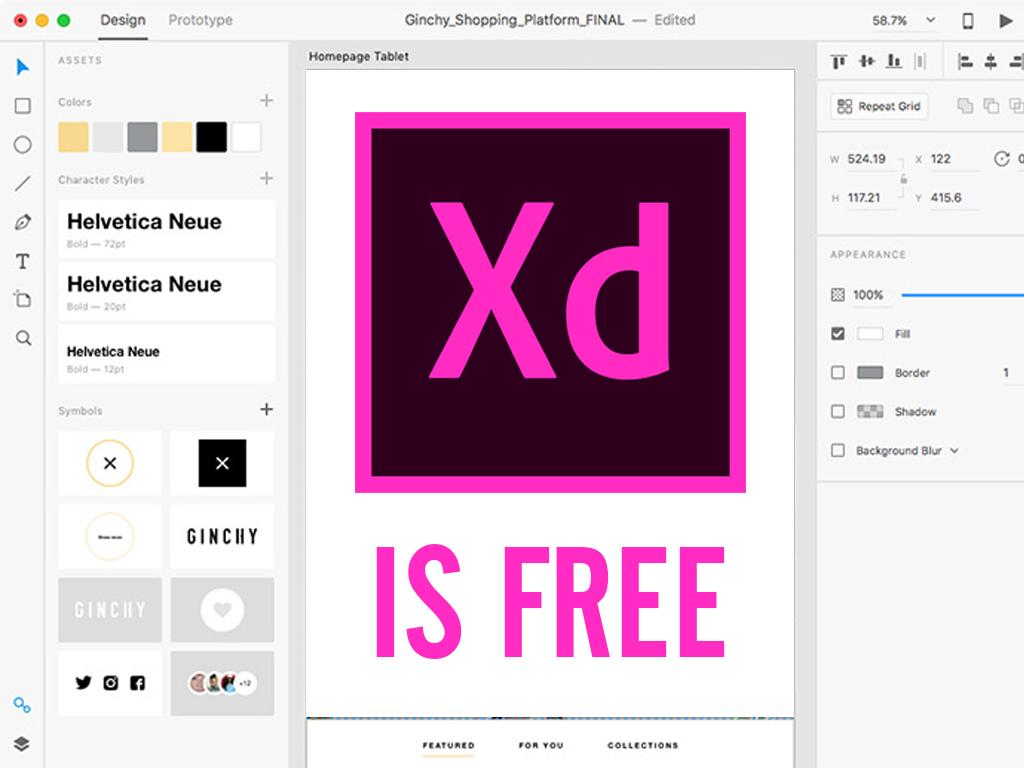Select the GINCHY black logo symbol
This screenshot has height=768, width=1024.
tap(222, 536)
